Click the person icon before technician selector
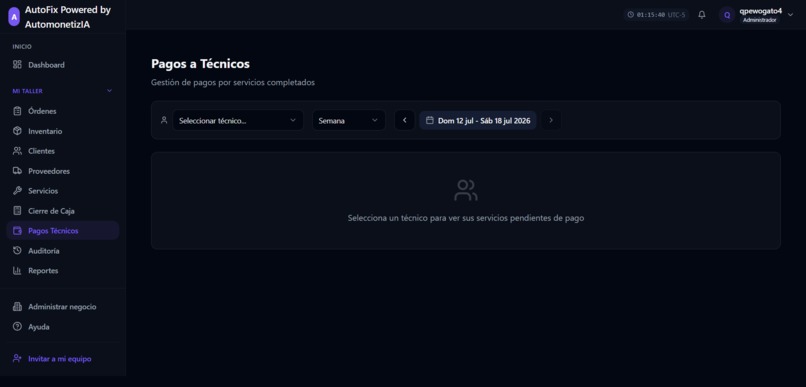This screenshot has height=387, width=806. click(164, 120)
